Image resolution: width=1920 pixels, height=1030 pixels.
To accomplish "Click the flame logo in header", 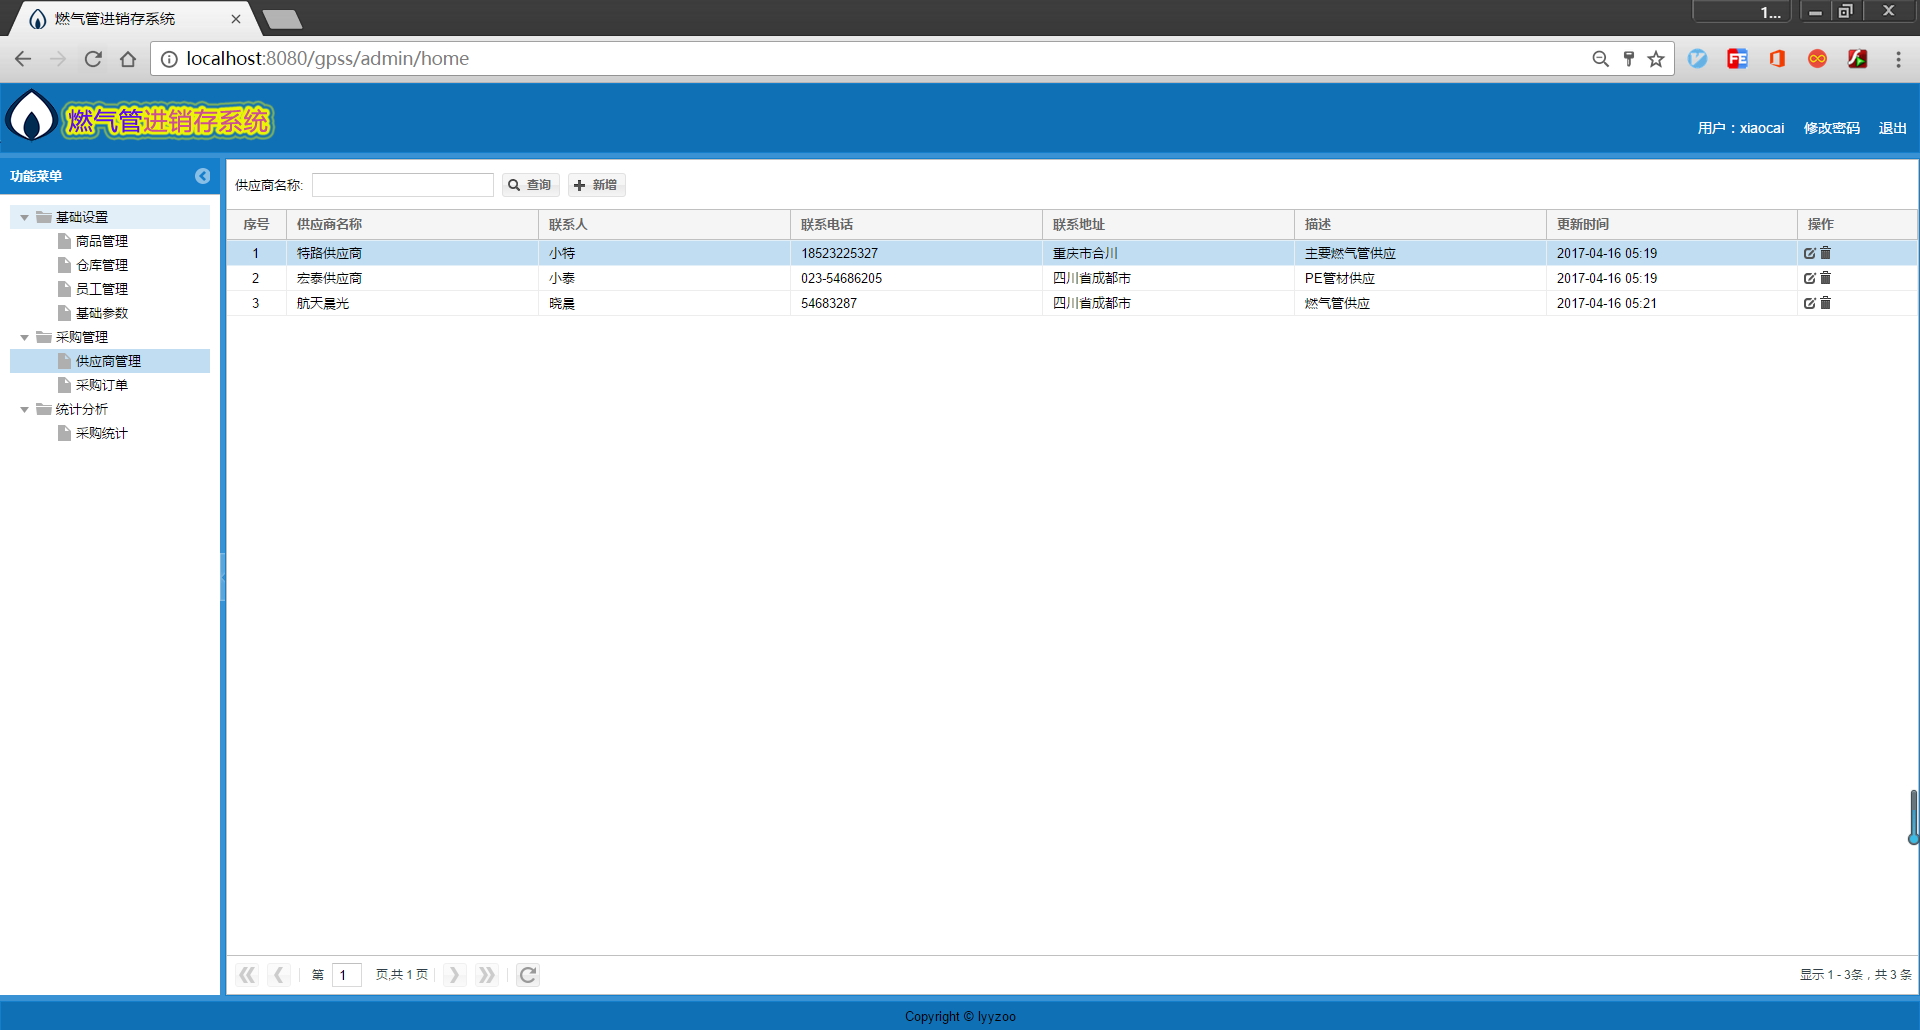I will click(x=31, y=117).
